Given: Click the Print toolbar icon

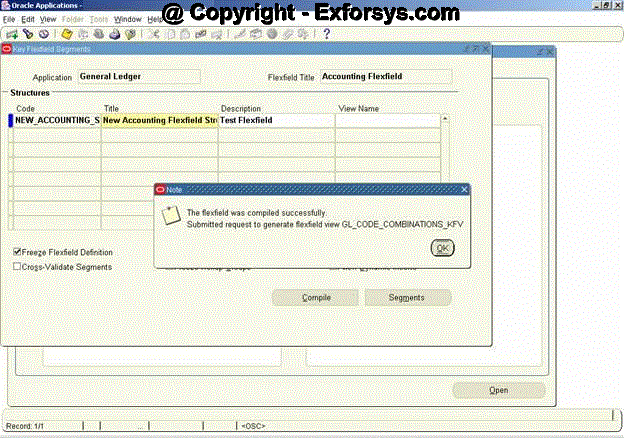Looking at the screenshot, I should point(115,33).
